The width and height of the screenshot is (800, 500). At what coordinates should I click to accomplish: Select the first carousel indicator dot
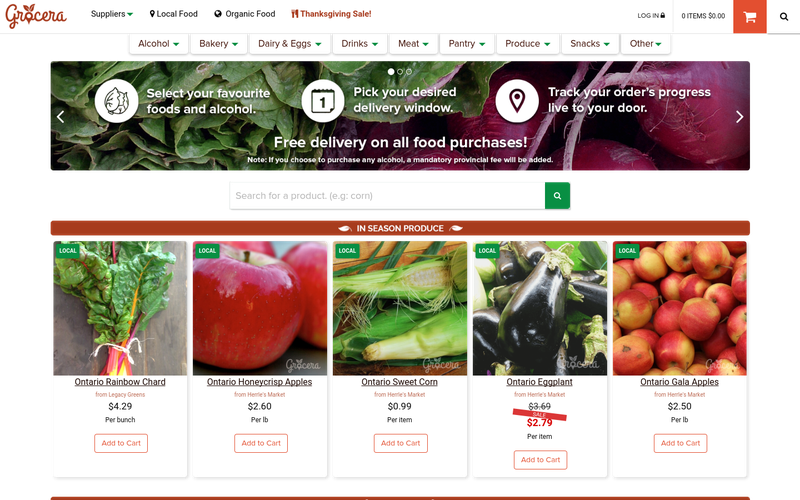[391, 72]
